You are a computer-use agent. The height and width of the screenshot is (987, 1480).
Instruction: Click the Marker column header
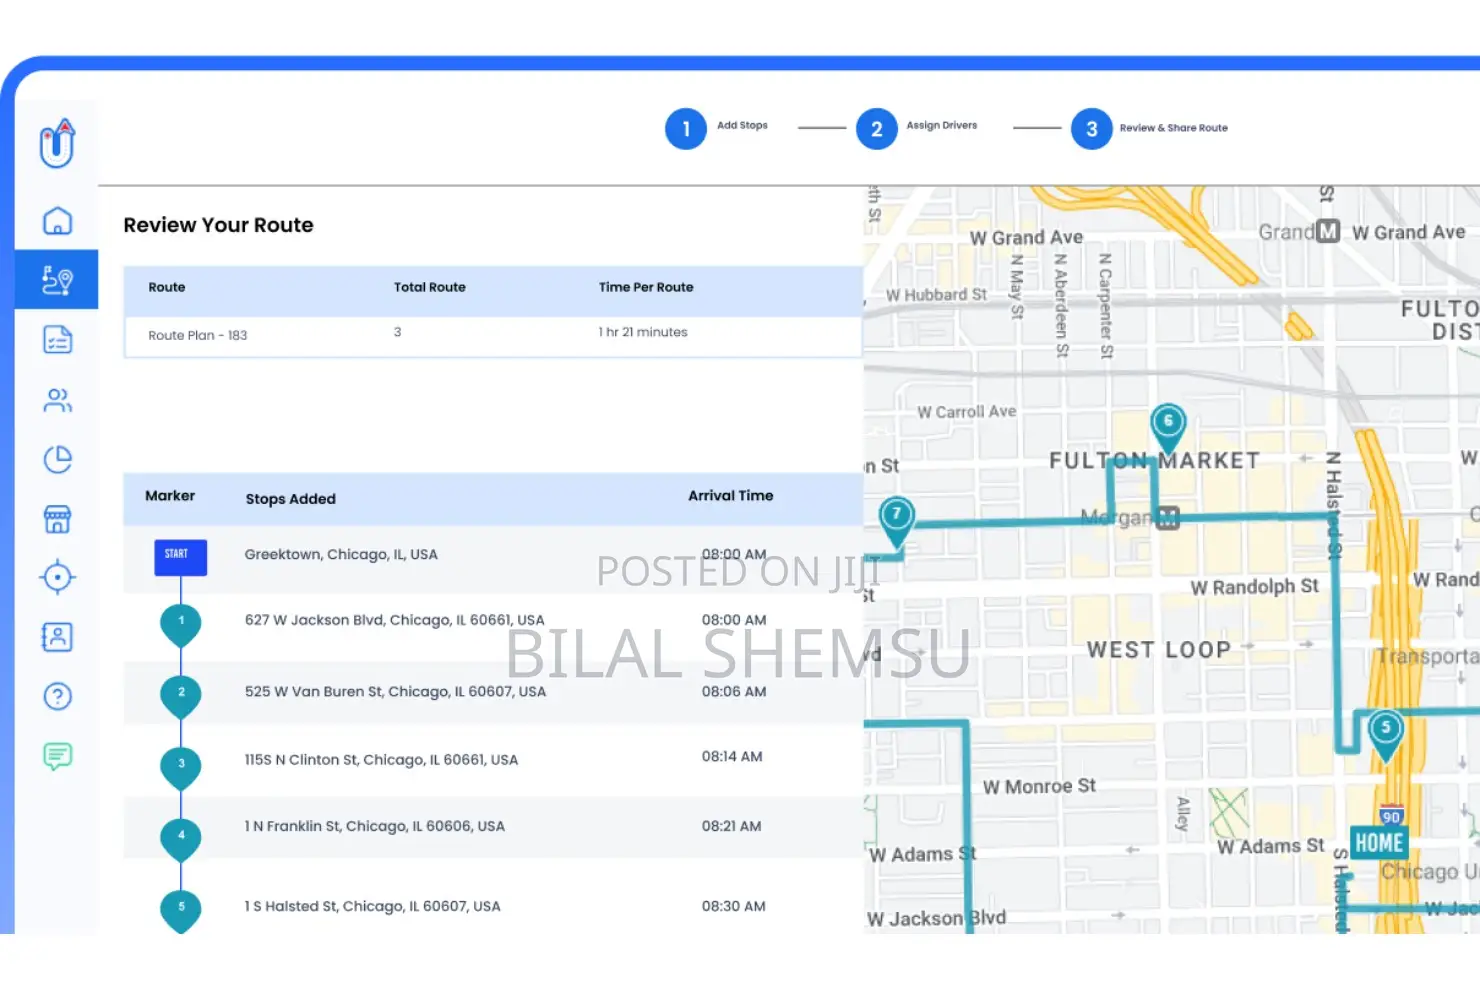coord(170,496)
